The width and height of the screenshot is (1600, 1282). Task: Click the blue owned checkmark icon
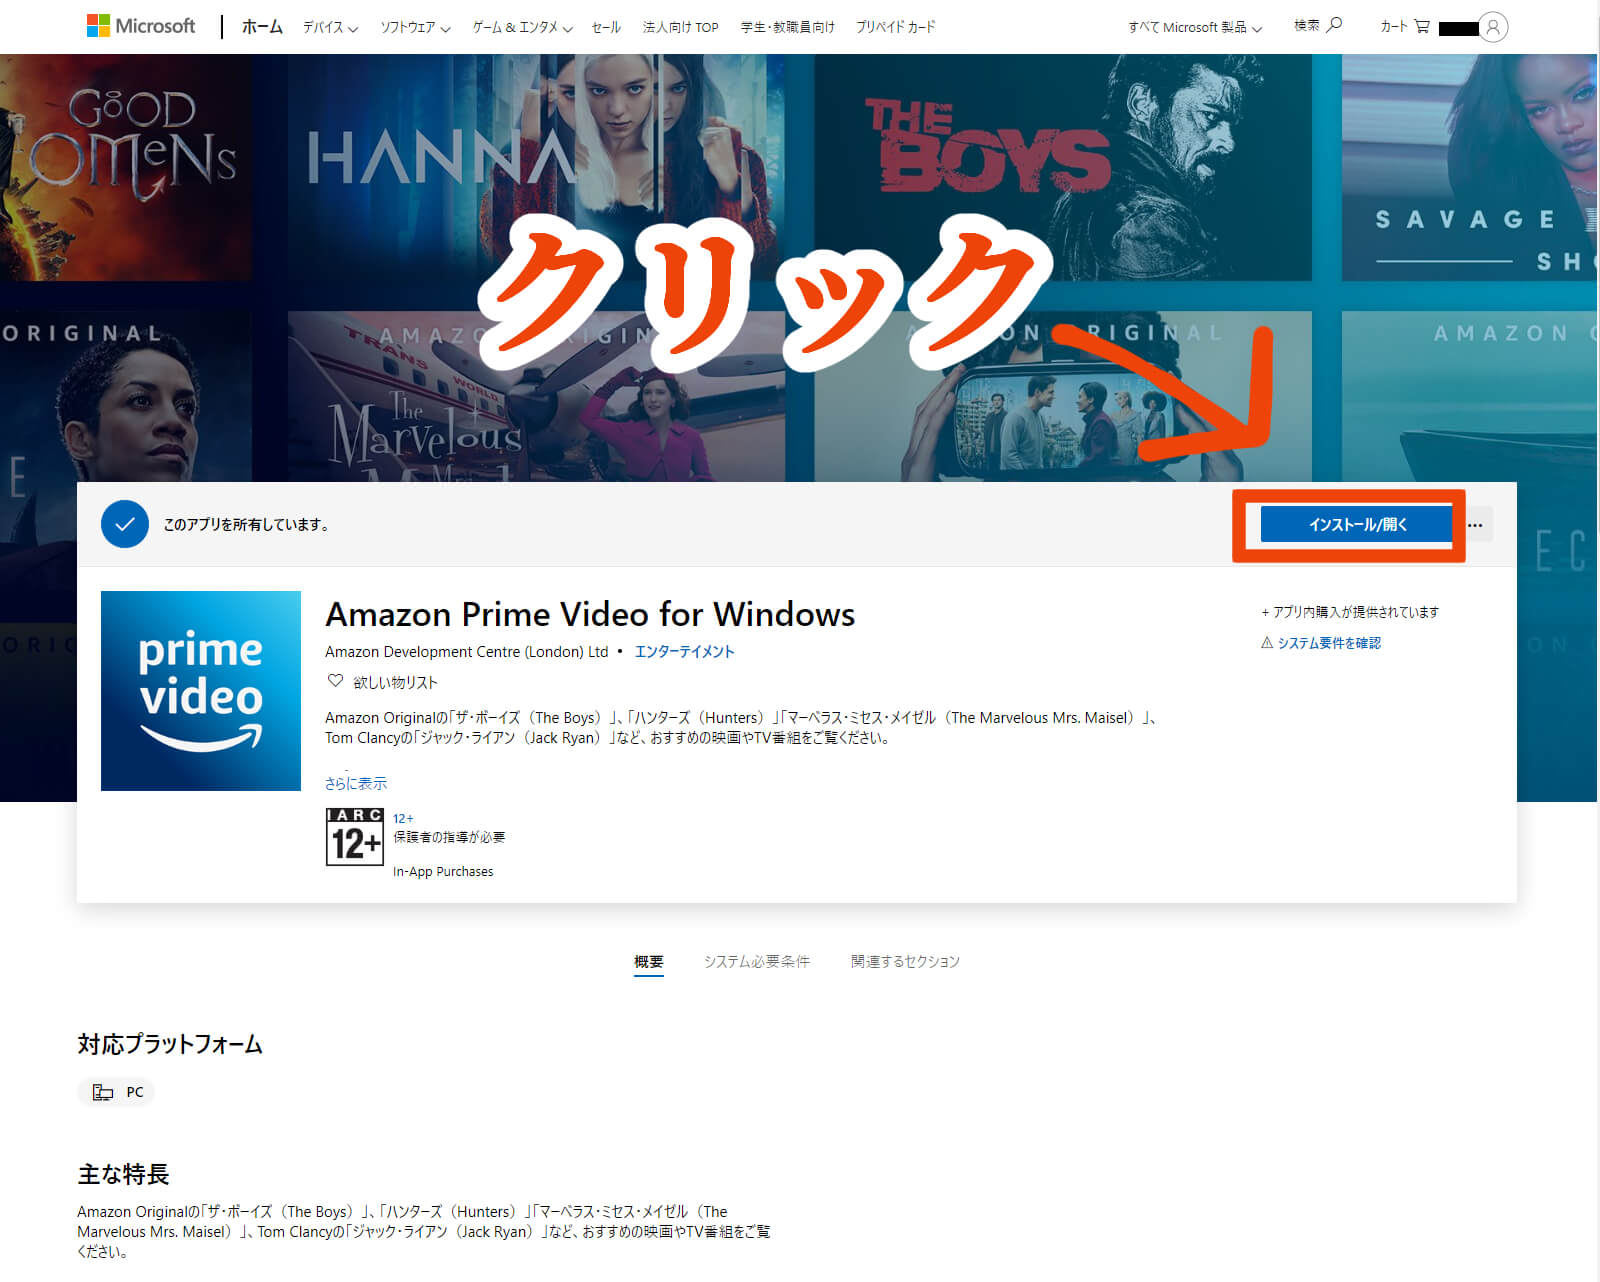tap(125, 524)
